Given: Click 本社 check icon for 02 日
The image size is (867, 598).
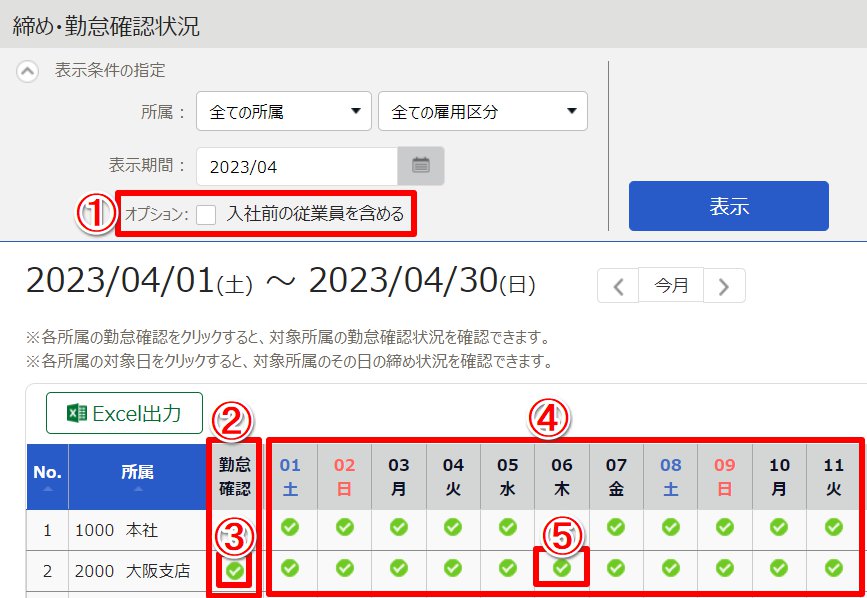Looking at the screenshot, I should [x=344, y=527].
